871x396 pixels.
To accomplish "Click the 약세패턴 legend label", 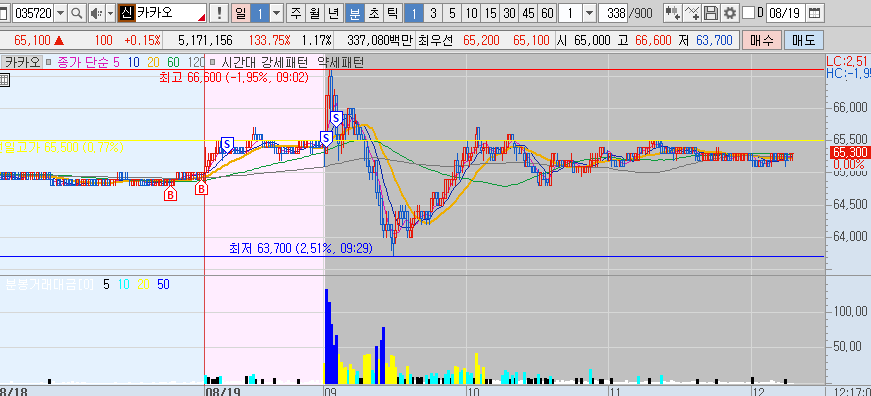I will point(341,62).
